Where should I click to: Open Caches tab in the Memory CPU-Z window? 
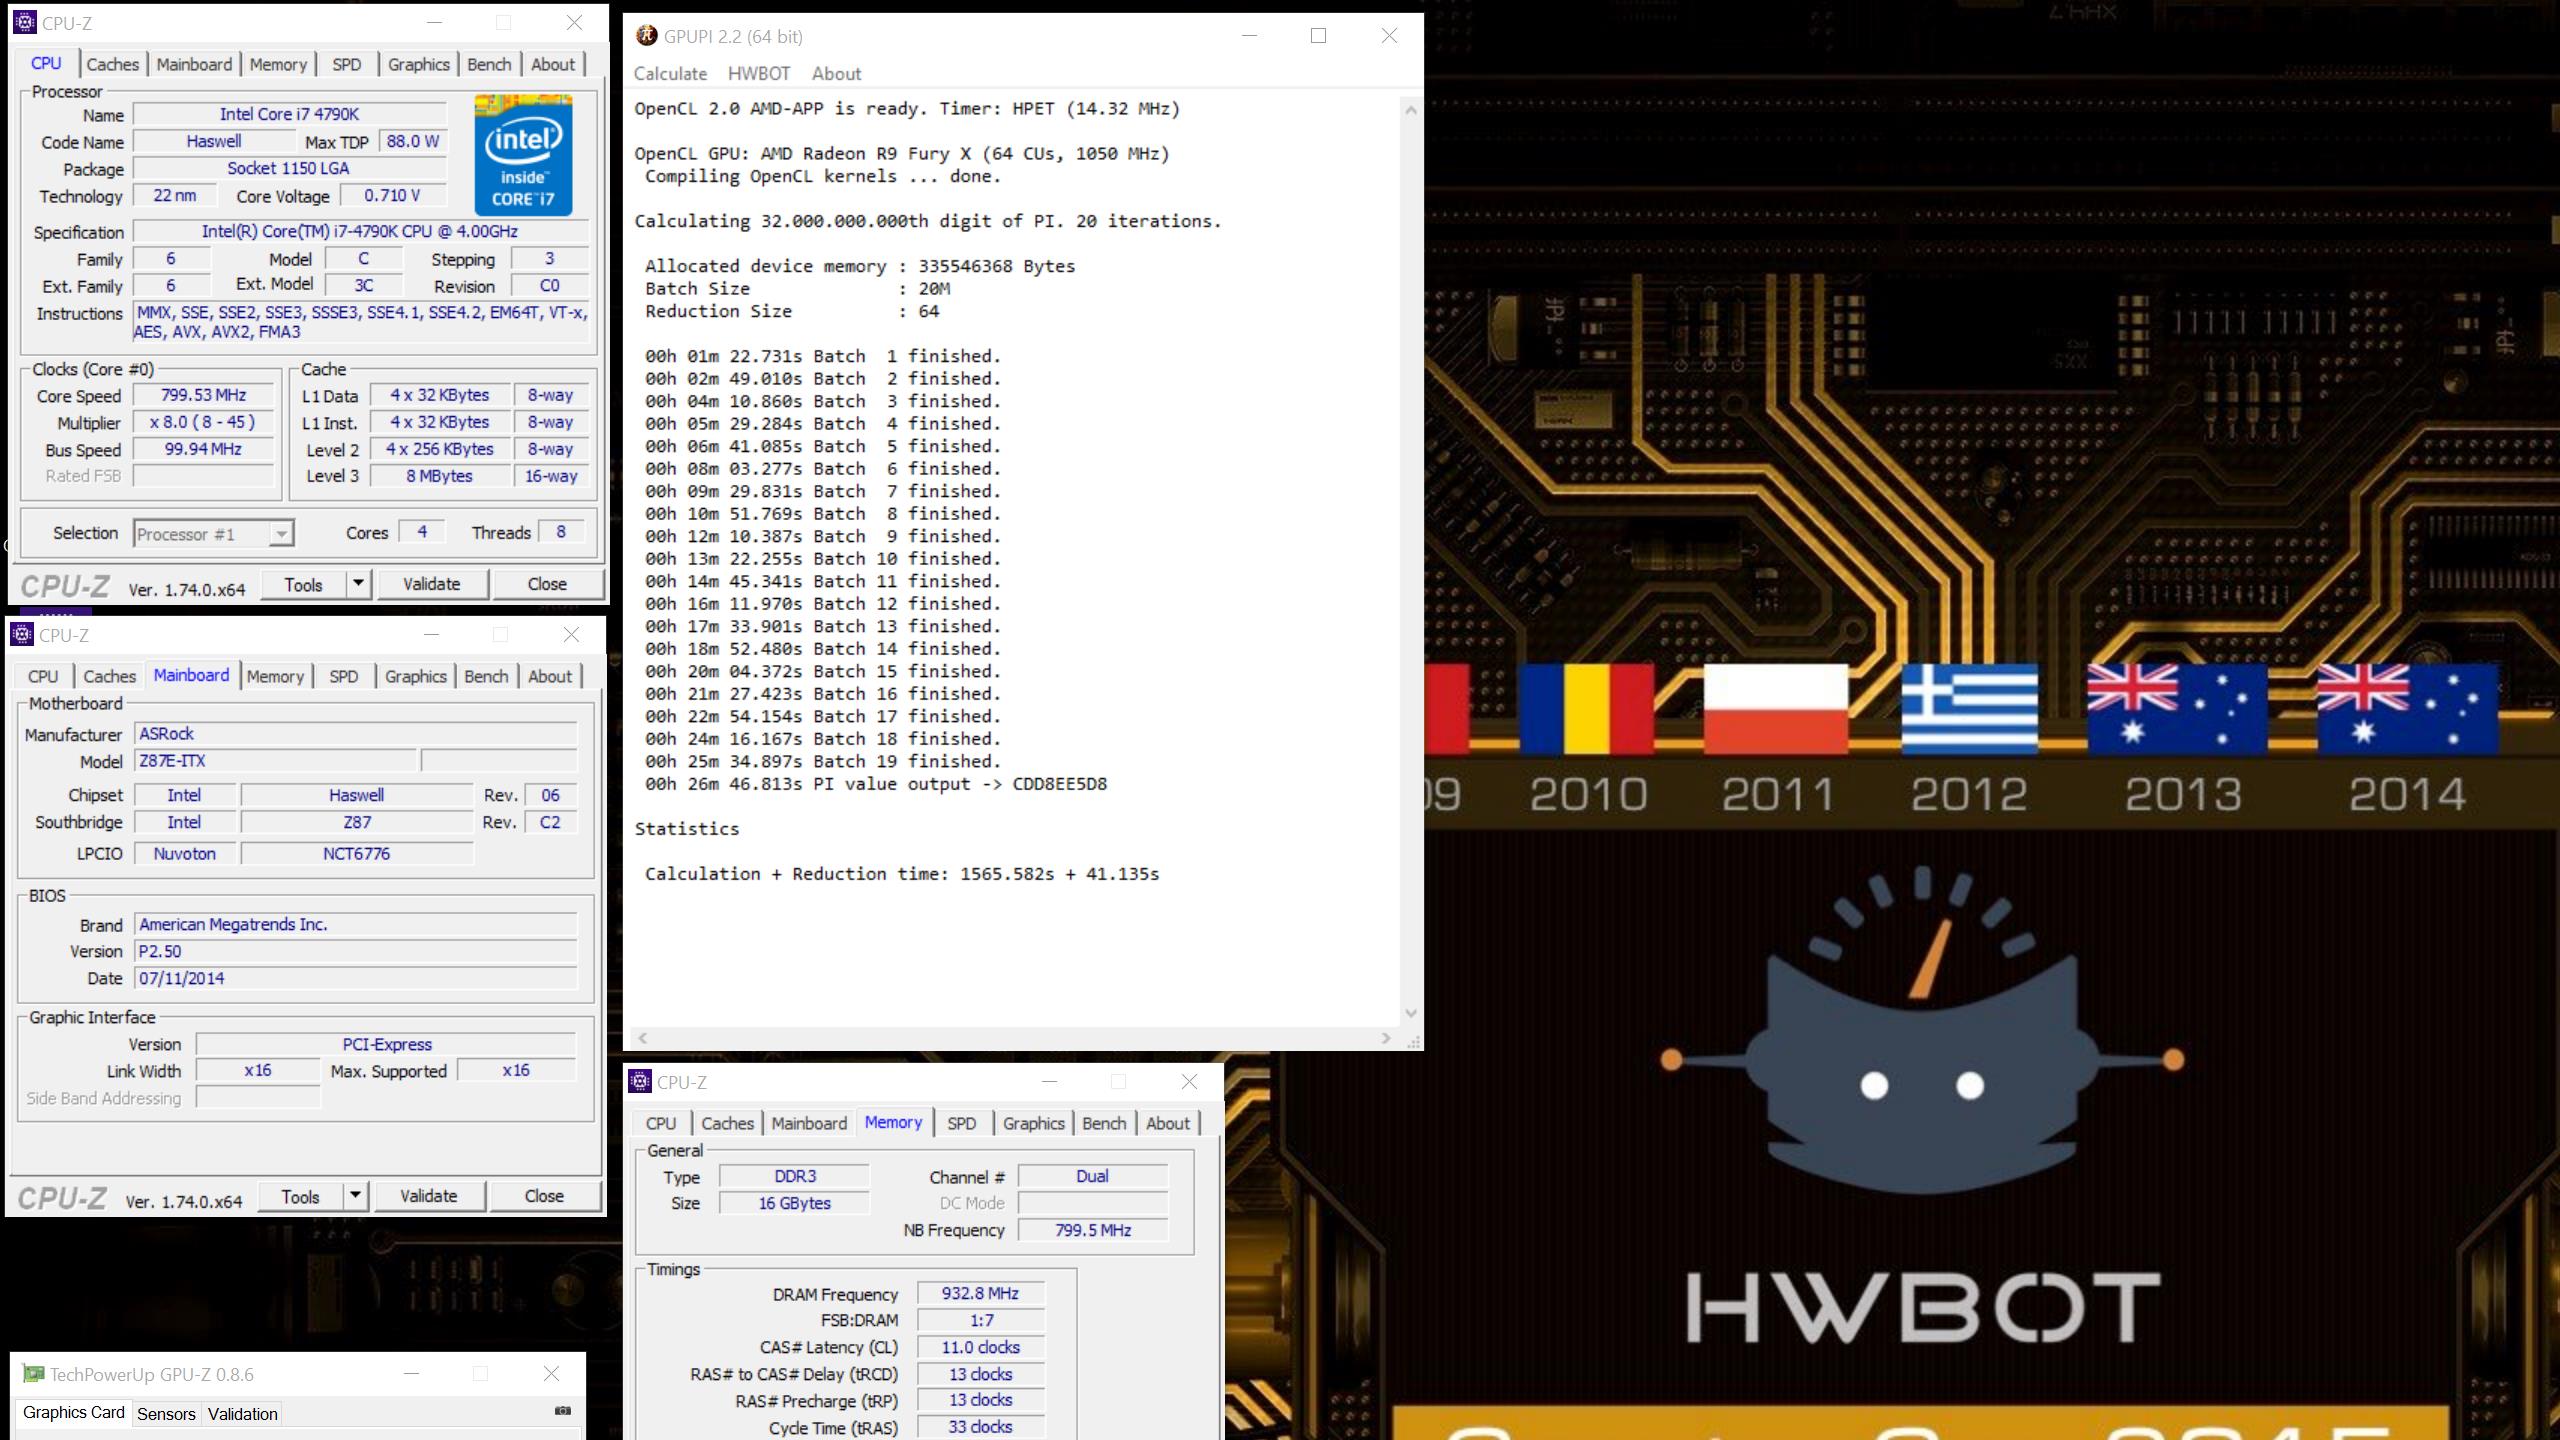727,1123
